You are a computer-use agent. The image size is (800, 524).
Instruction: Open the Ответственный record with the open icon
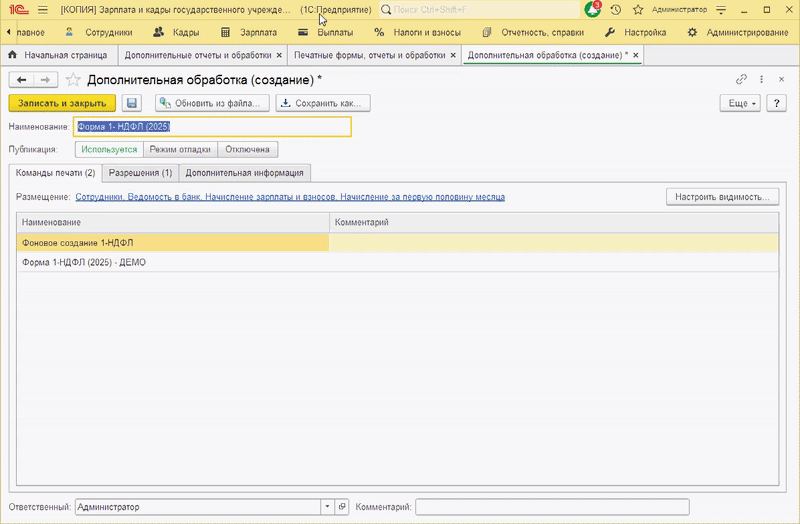[342, 507]
